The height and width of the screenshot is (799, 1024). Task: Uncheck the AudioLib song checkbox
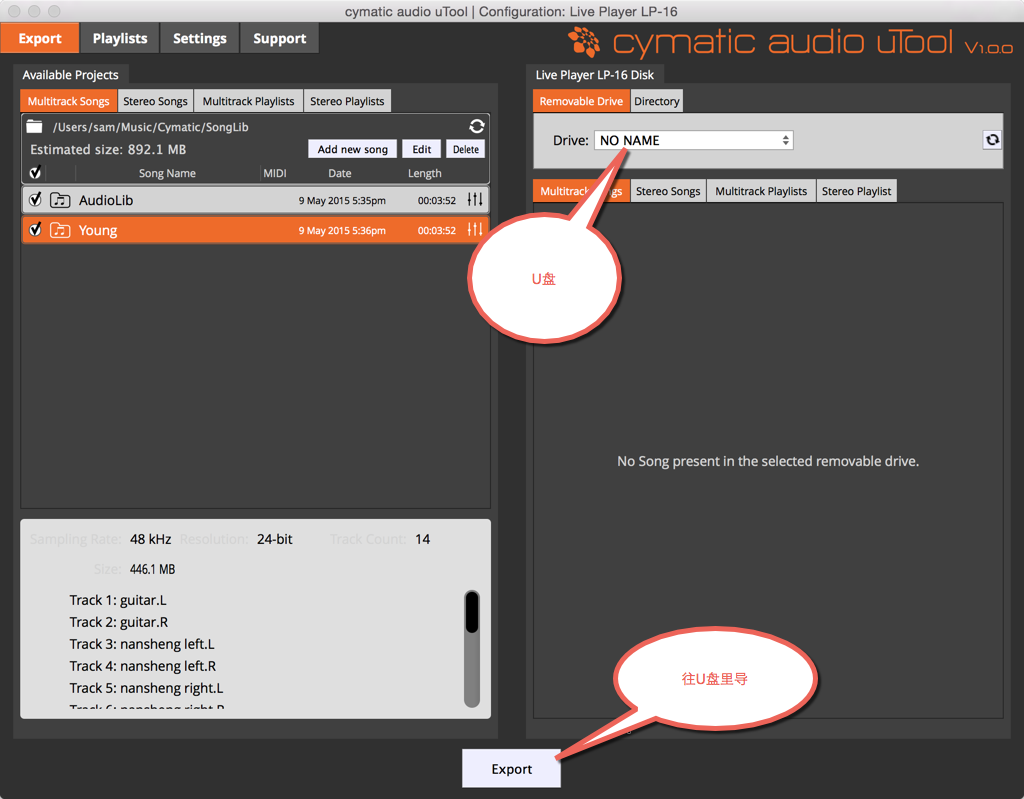point(35,199)
